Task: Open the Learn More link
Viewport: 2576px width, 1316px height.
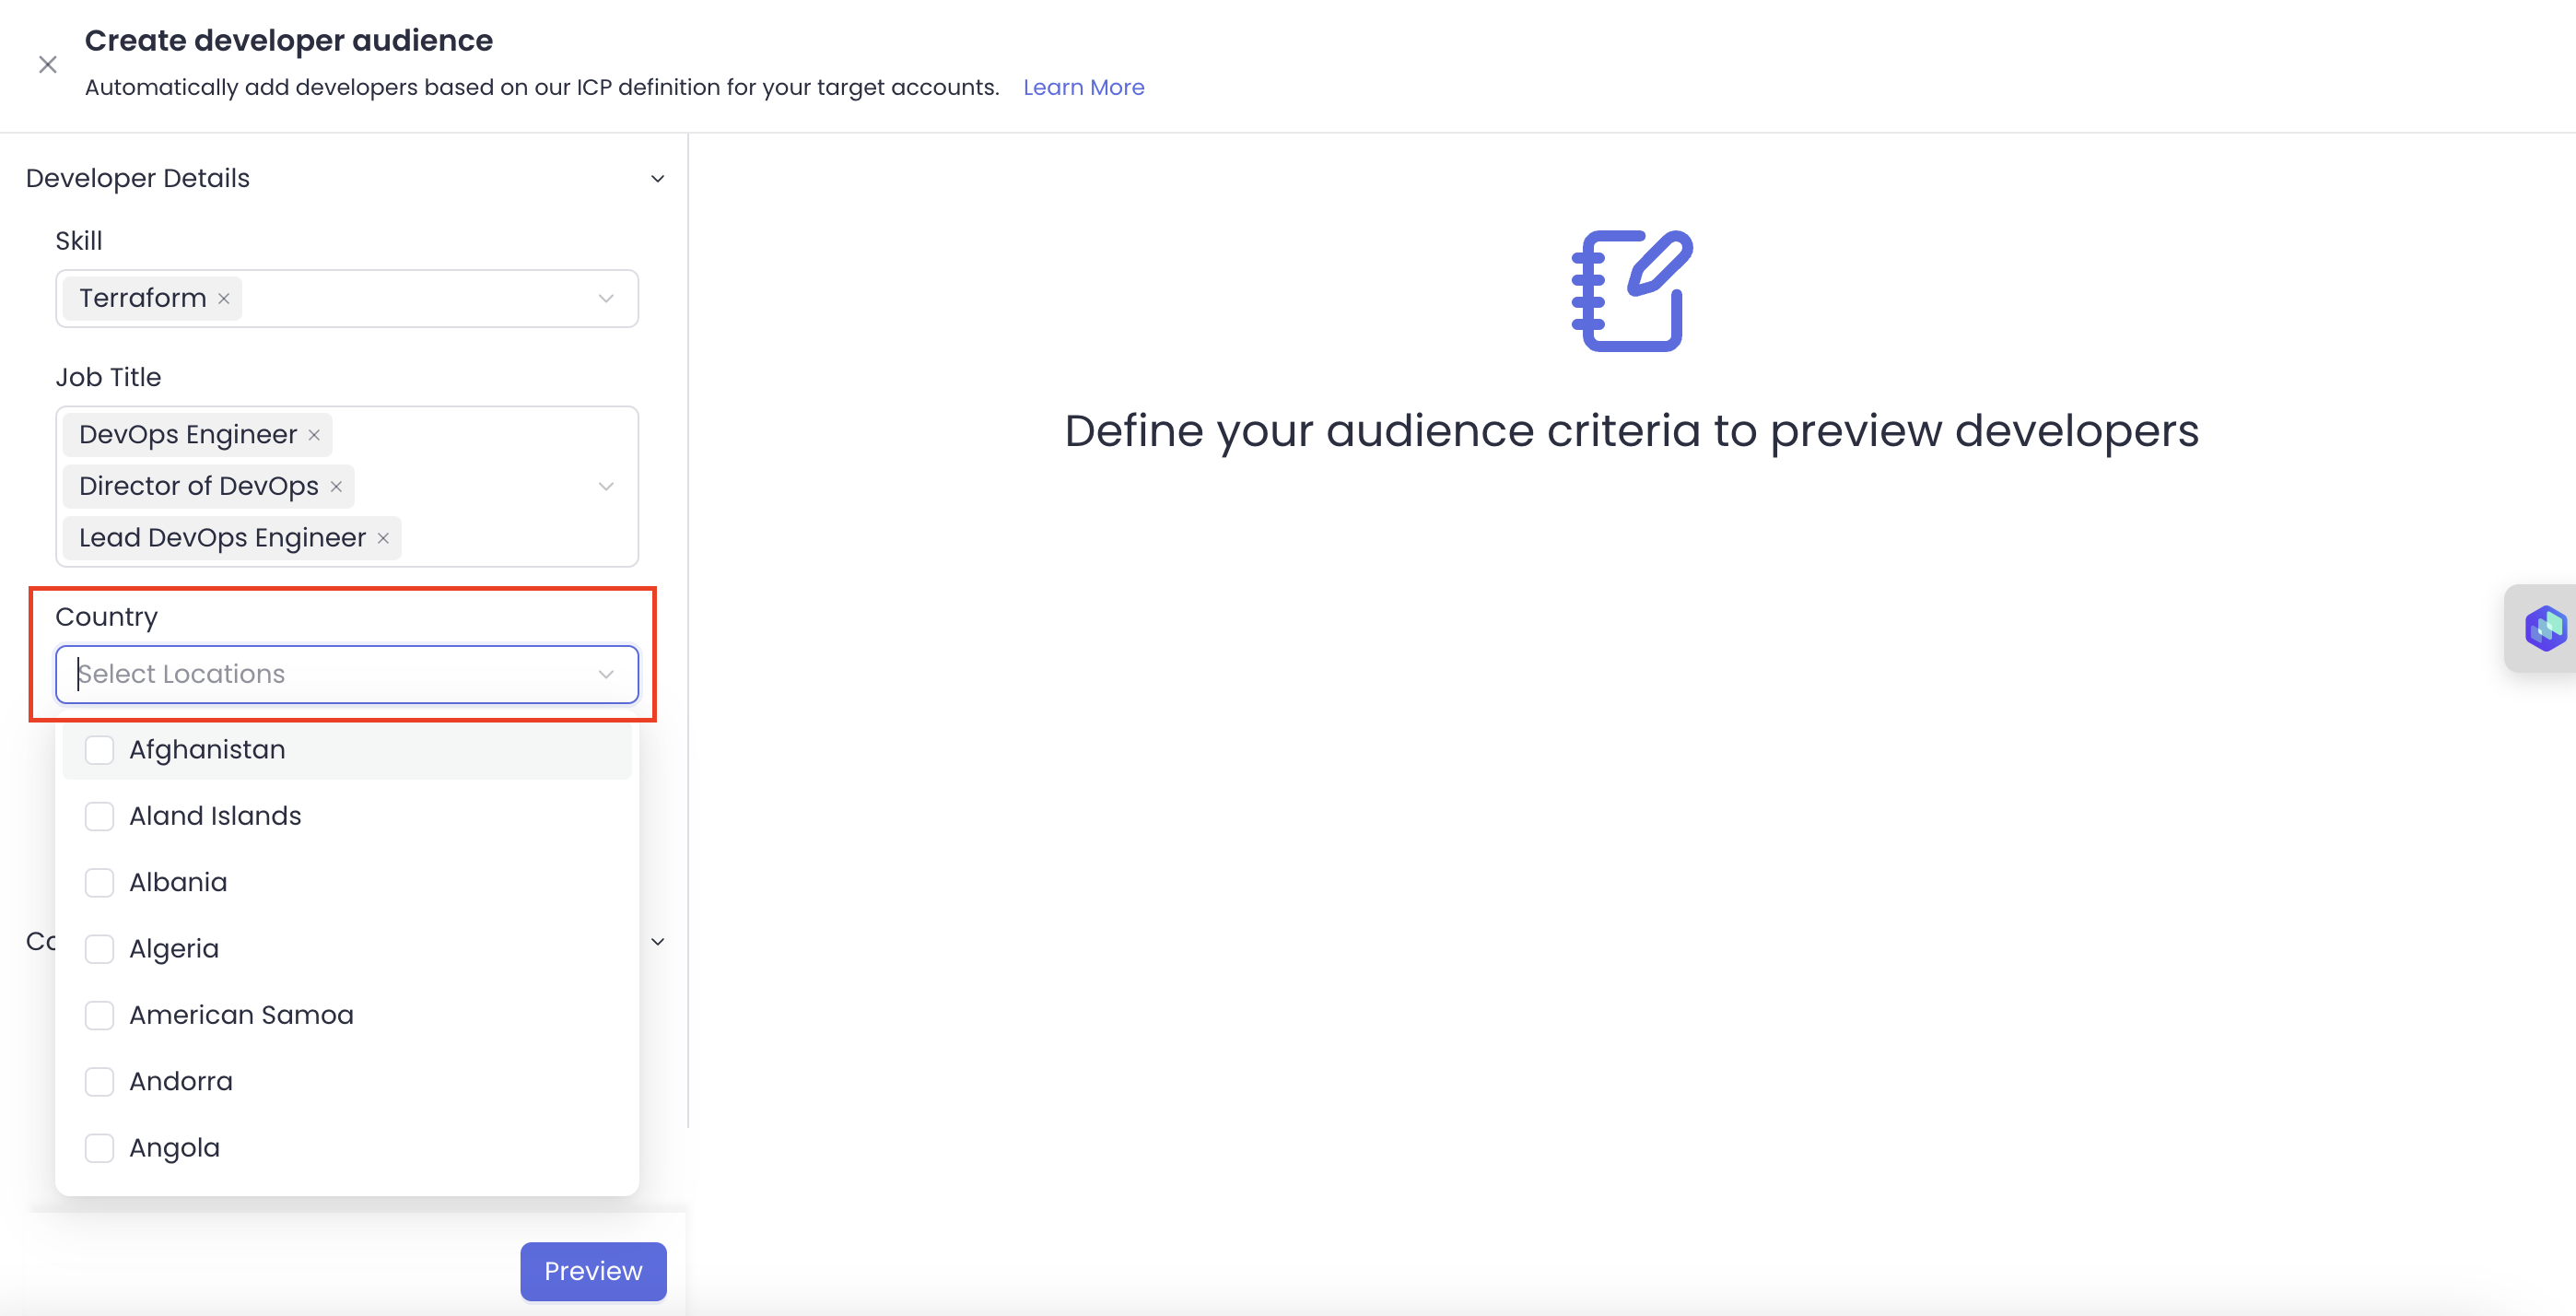Action: tap(1083, 88)
